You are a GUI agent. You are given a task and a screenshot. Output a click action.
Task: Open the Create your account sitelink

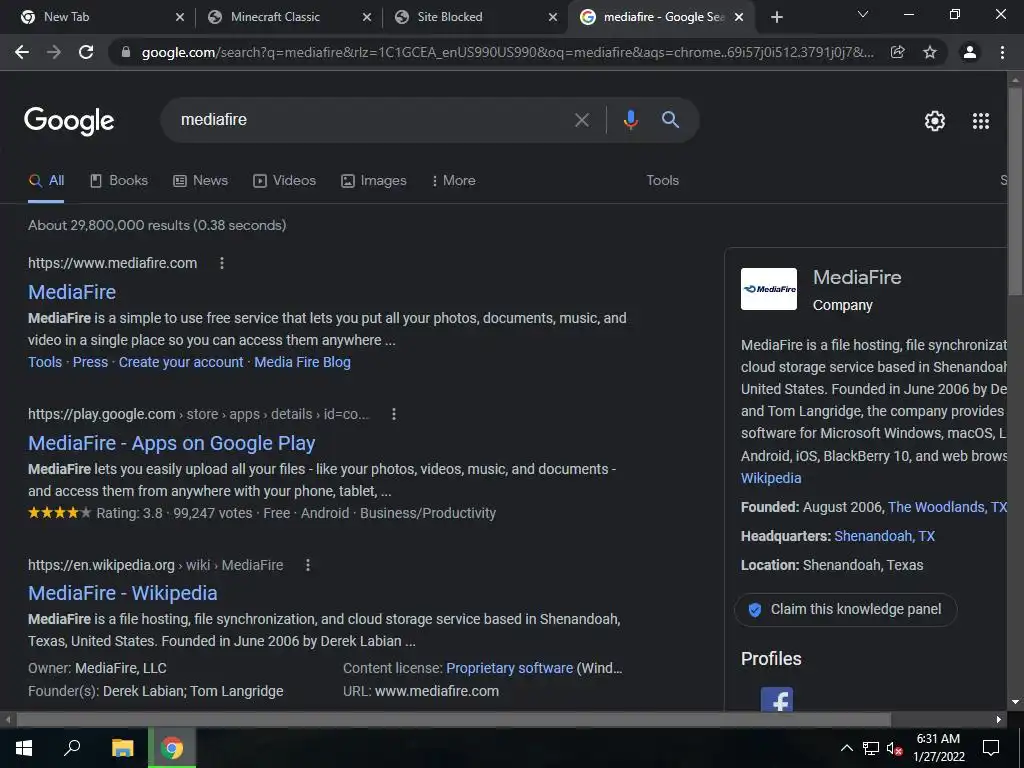point(181,362)
